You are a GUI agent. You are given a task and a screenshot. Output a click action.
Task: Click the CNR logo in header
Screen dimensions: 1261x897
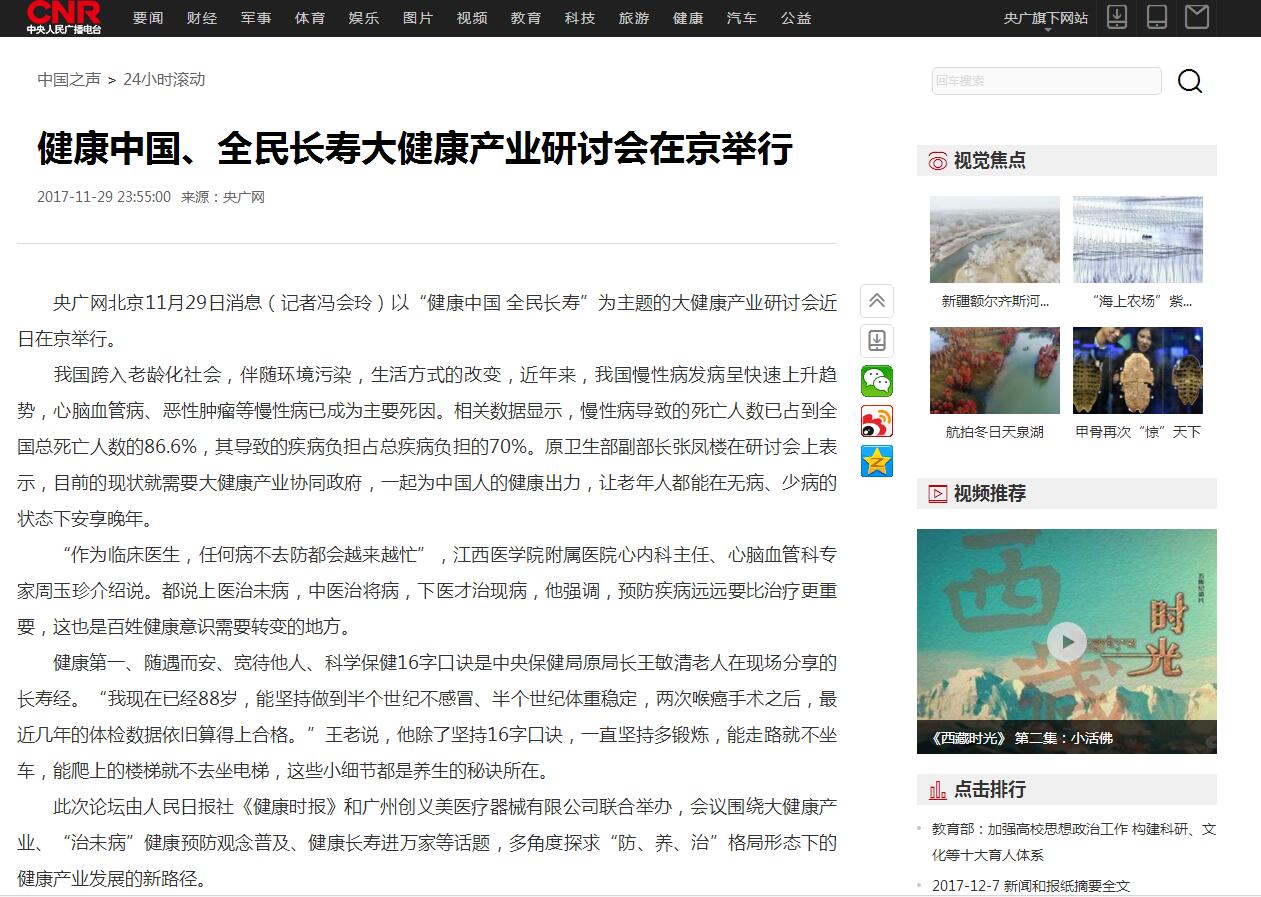pos(63,18)
